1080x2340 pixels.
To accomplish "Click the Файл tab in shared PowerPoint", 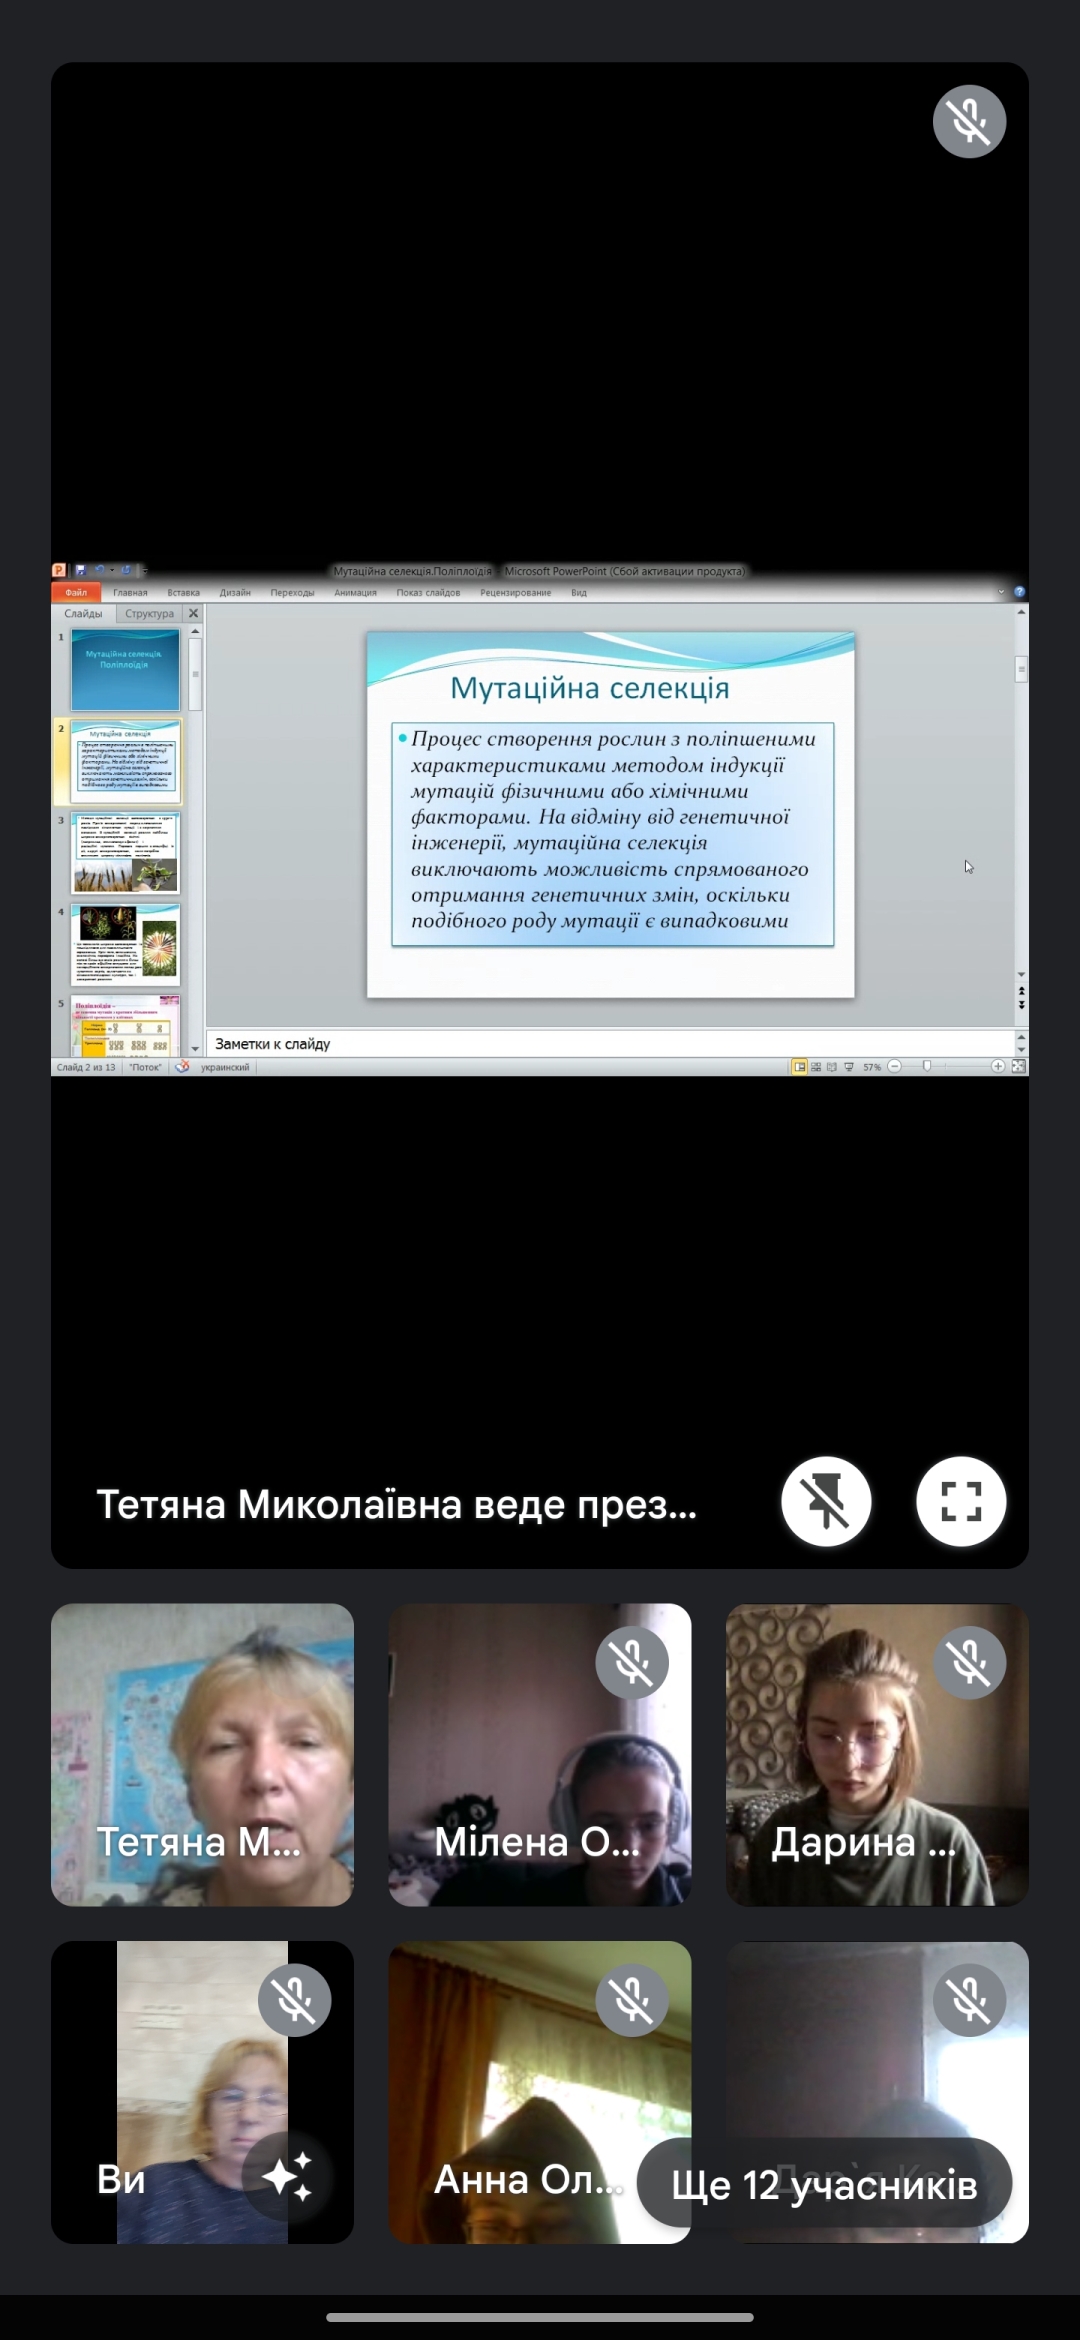I will click(77, 592).
